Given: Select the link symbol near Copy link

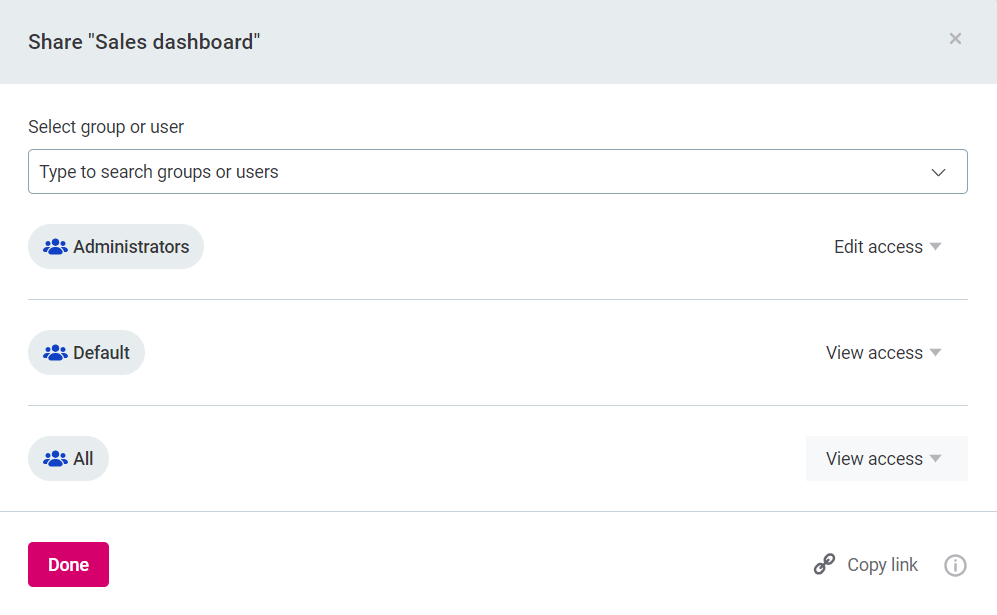Looking at the screenshot, I should [x=823, y=564].
